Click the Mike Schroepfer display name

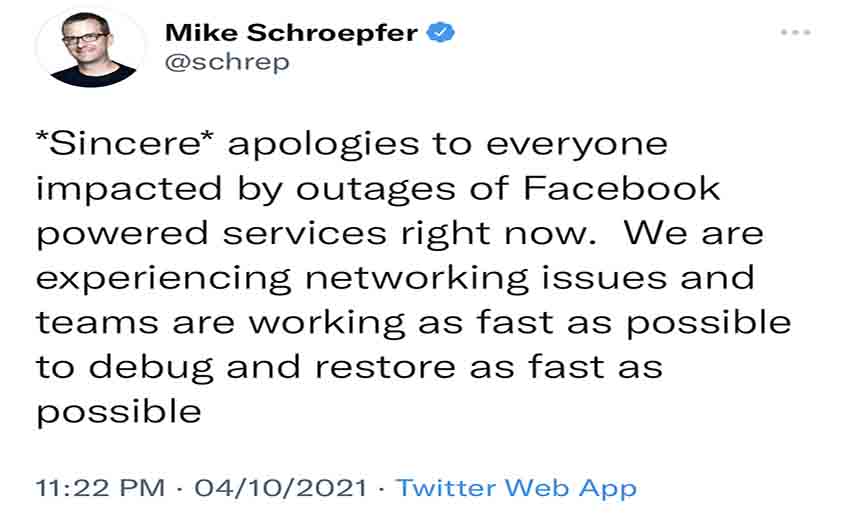click(291, 33)
